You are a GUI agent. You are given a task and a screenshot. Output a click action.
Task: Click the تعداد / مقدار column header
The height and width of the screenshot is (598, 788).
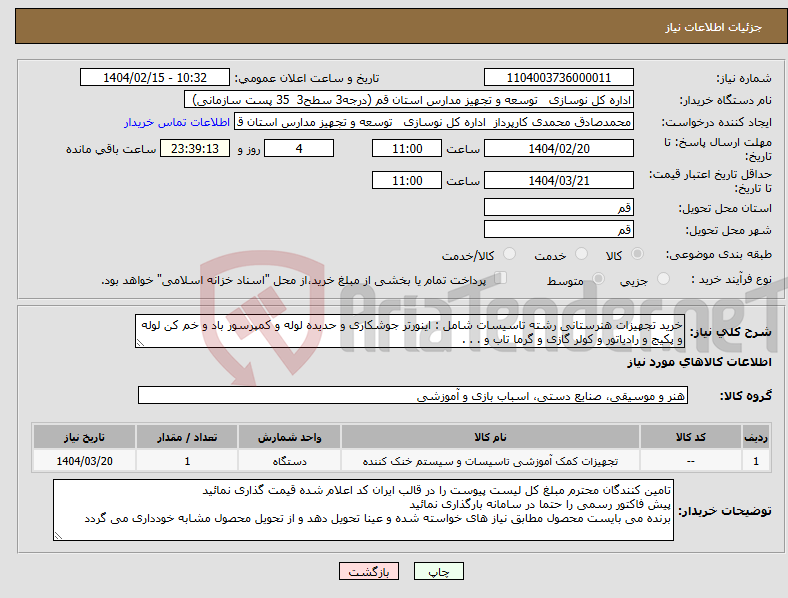tap(187, 437)
